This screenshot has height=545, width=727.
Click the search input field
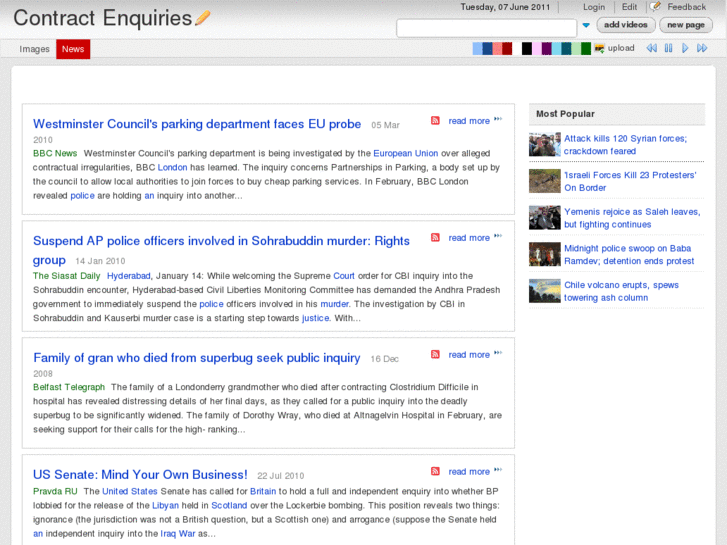tap(486, 27)
